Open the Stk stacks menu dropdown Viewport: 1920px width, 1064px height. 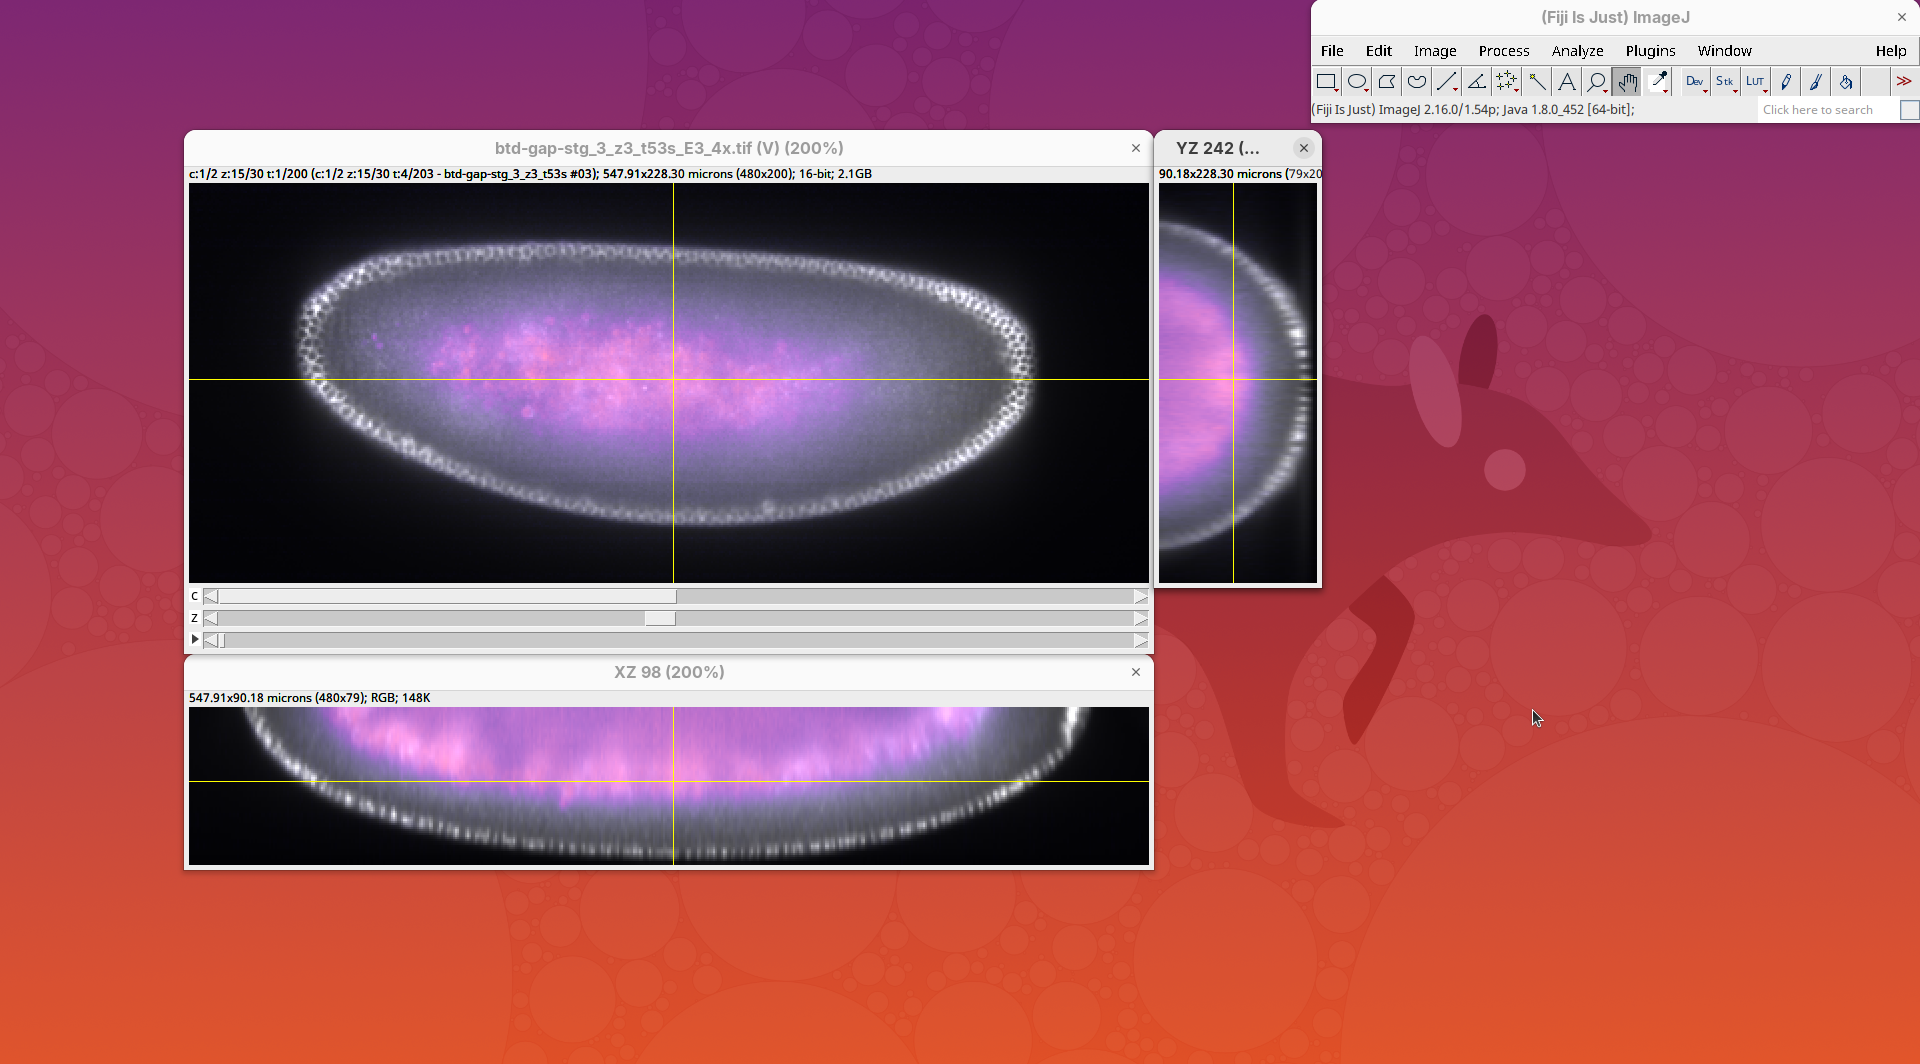1724,82
